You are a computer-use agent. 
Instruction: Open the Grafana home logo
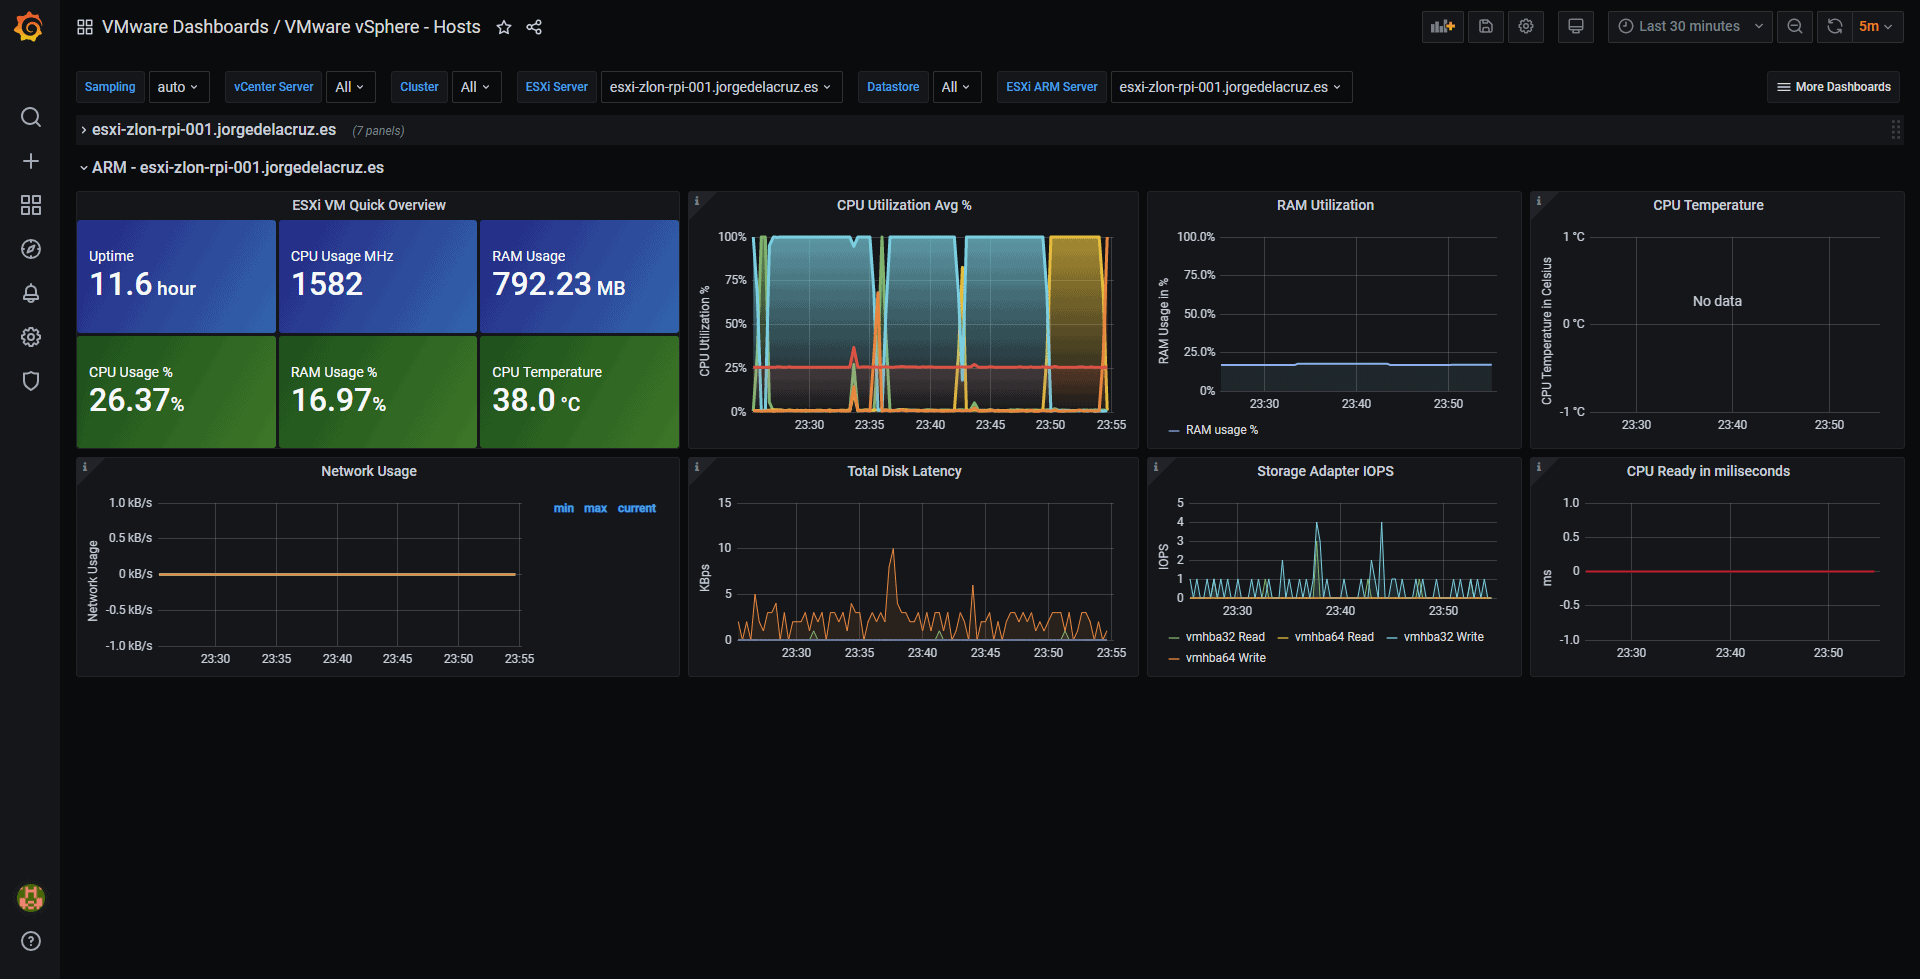tap(29, 27)
